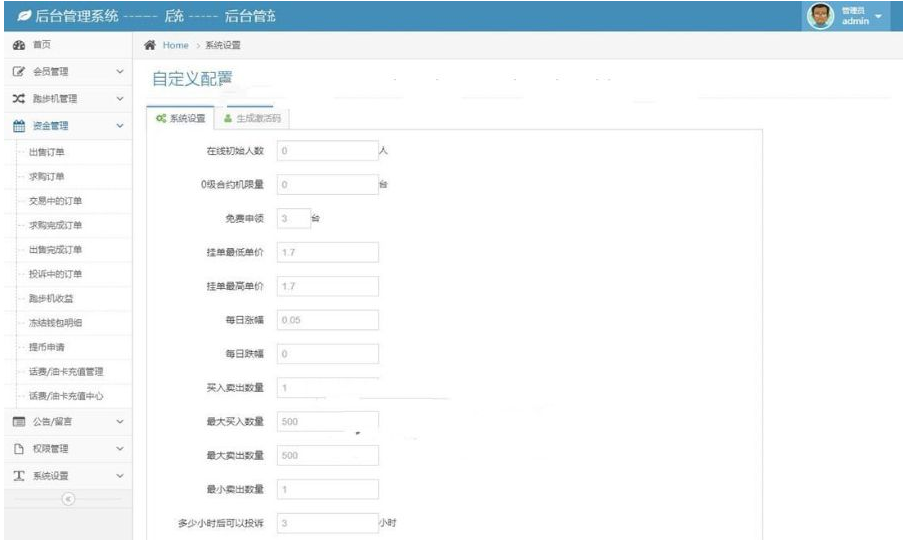Click the shuffle icon beside 跑步机管理
The image size is (903, 540).
[x=18, y=99]
